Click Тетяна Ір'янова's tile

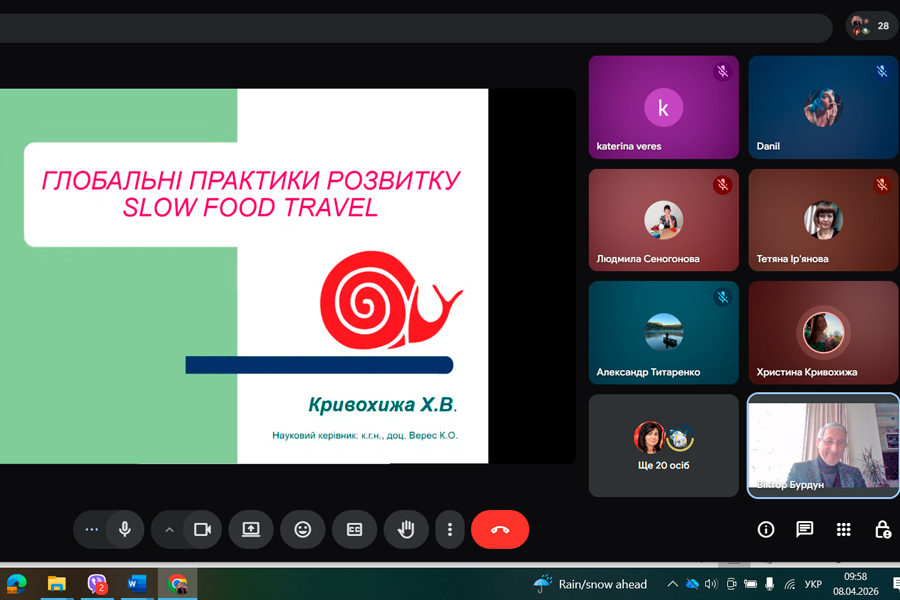click(x=823, y=220)
